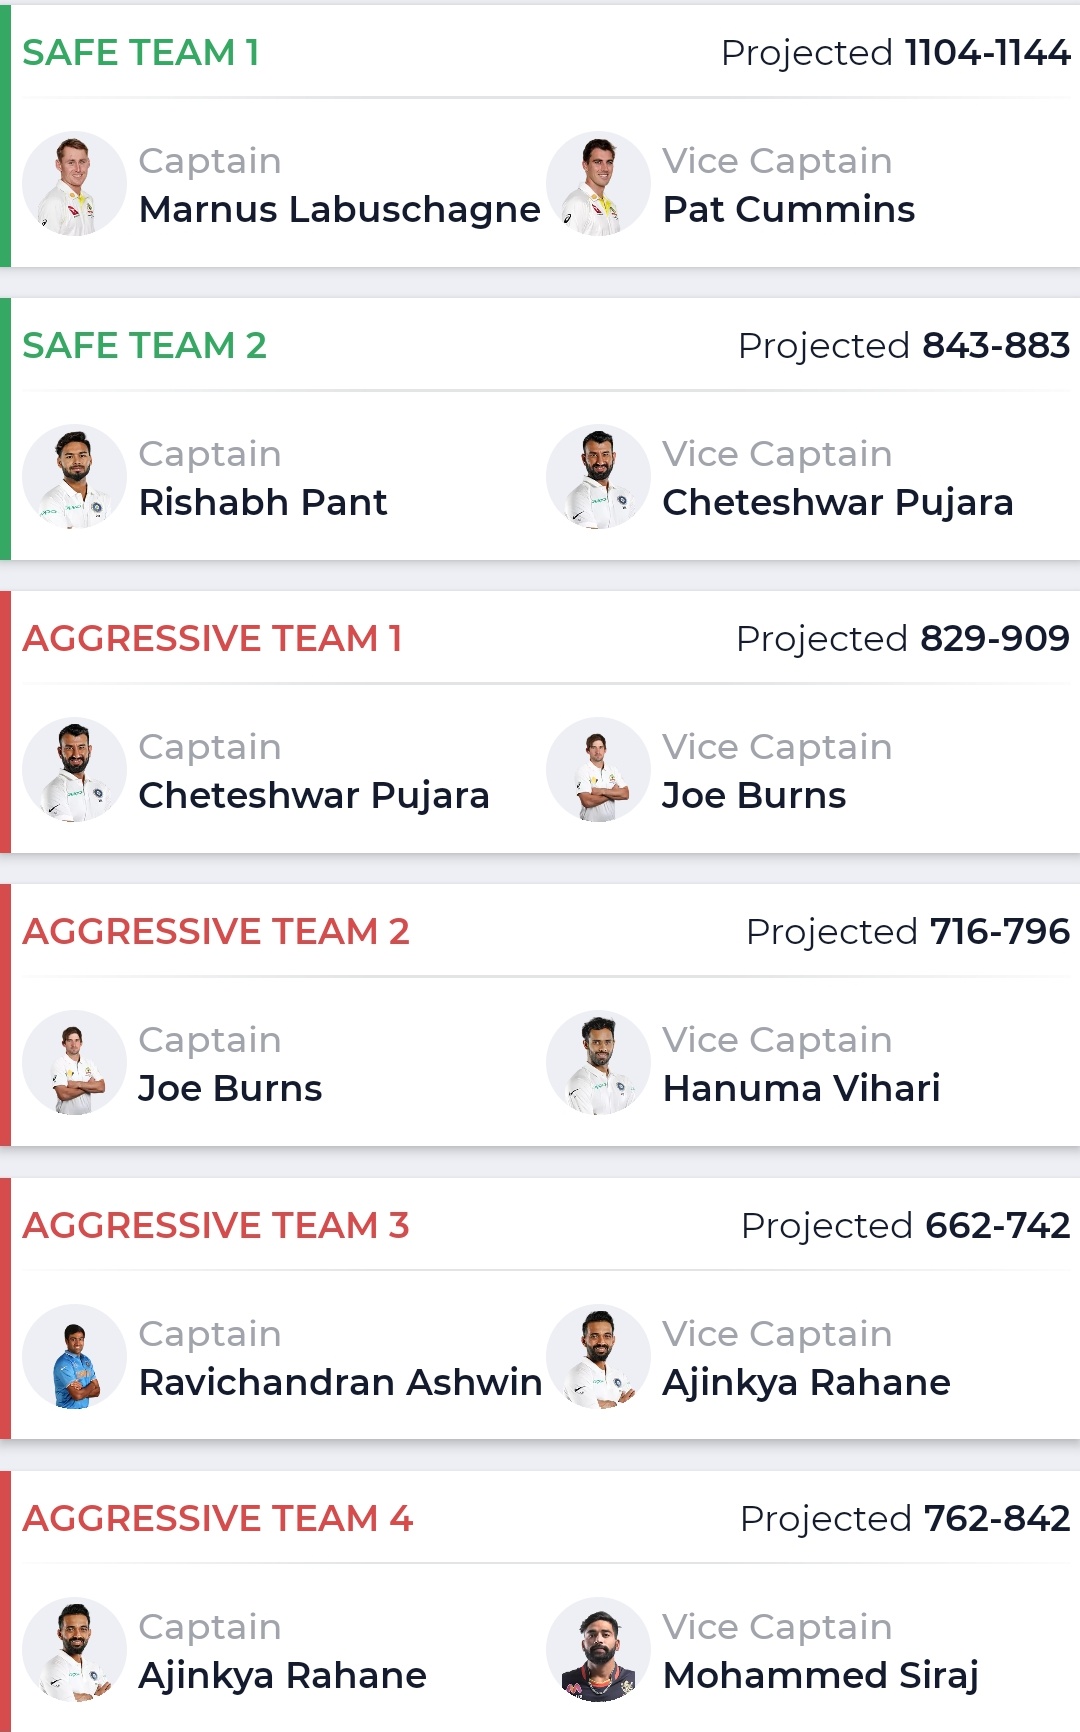Select the AGGRESSIVE TEAM 4 heading
Viewport: 1080px width, 1732px height.
pos(218,1518)
